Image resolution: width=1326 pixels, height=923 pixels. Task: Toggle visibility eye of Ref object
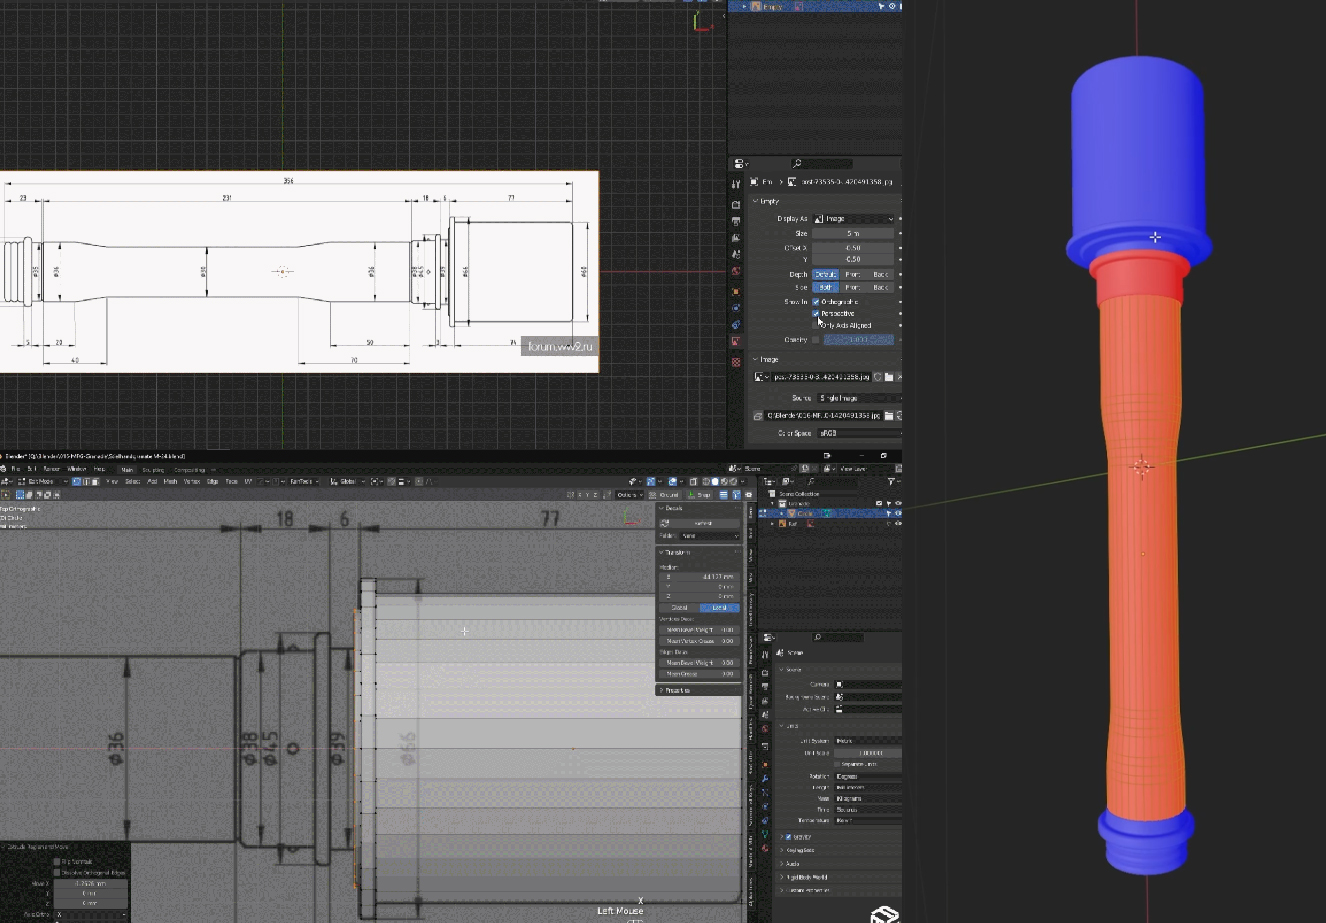point(897,523)
